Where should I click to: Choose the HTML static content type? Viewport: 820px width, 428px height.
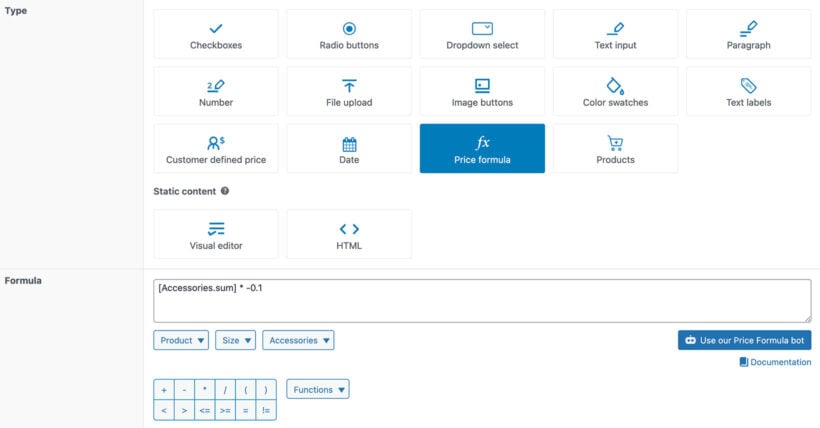tap(349, 234)
